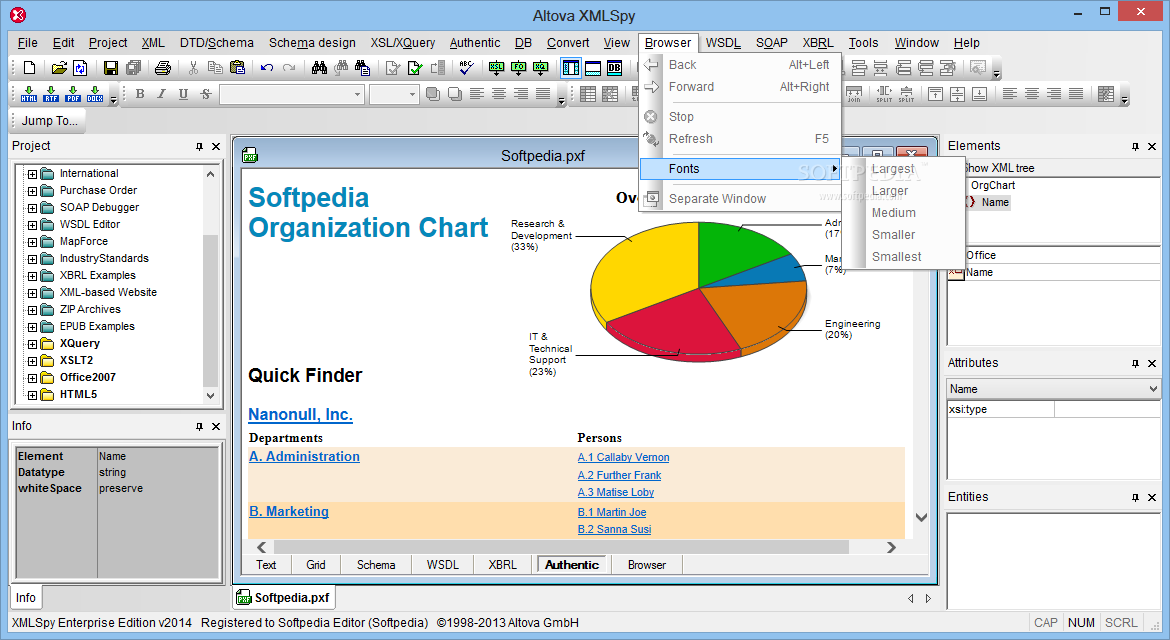Open the B.2 Sanna Susi link

pos(614,530)
